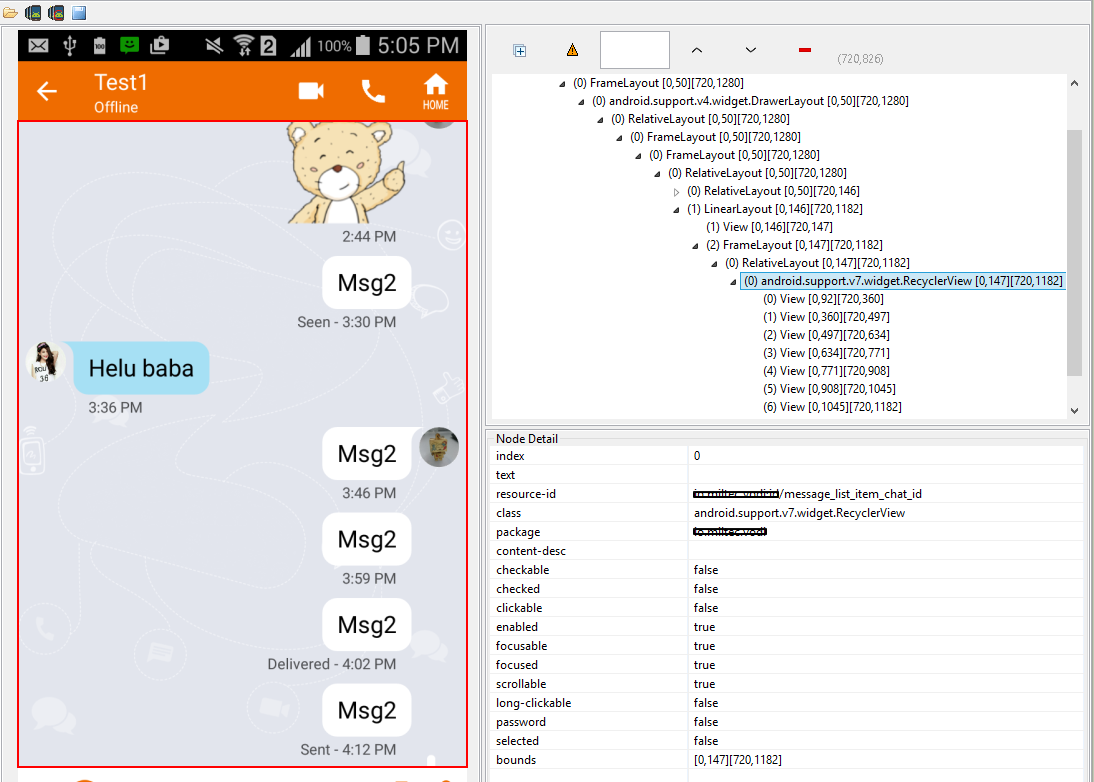Click the Save floppy disk icon
Viewport: 1094px width, 782px height.
79,13
